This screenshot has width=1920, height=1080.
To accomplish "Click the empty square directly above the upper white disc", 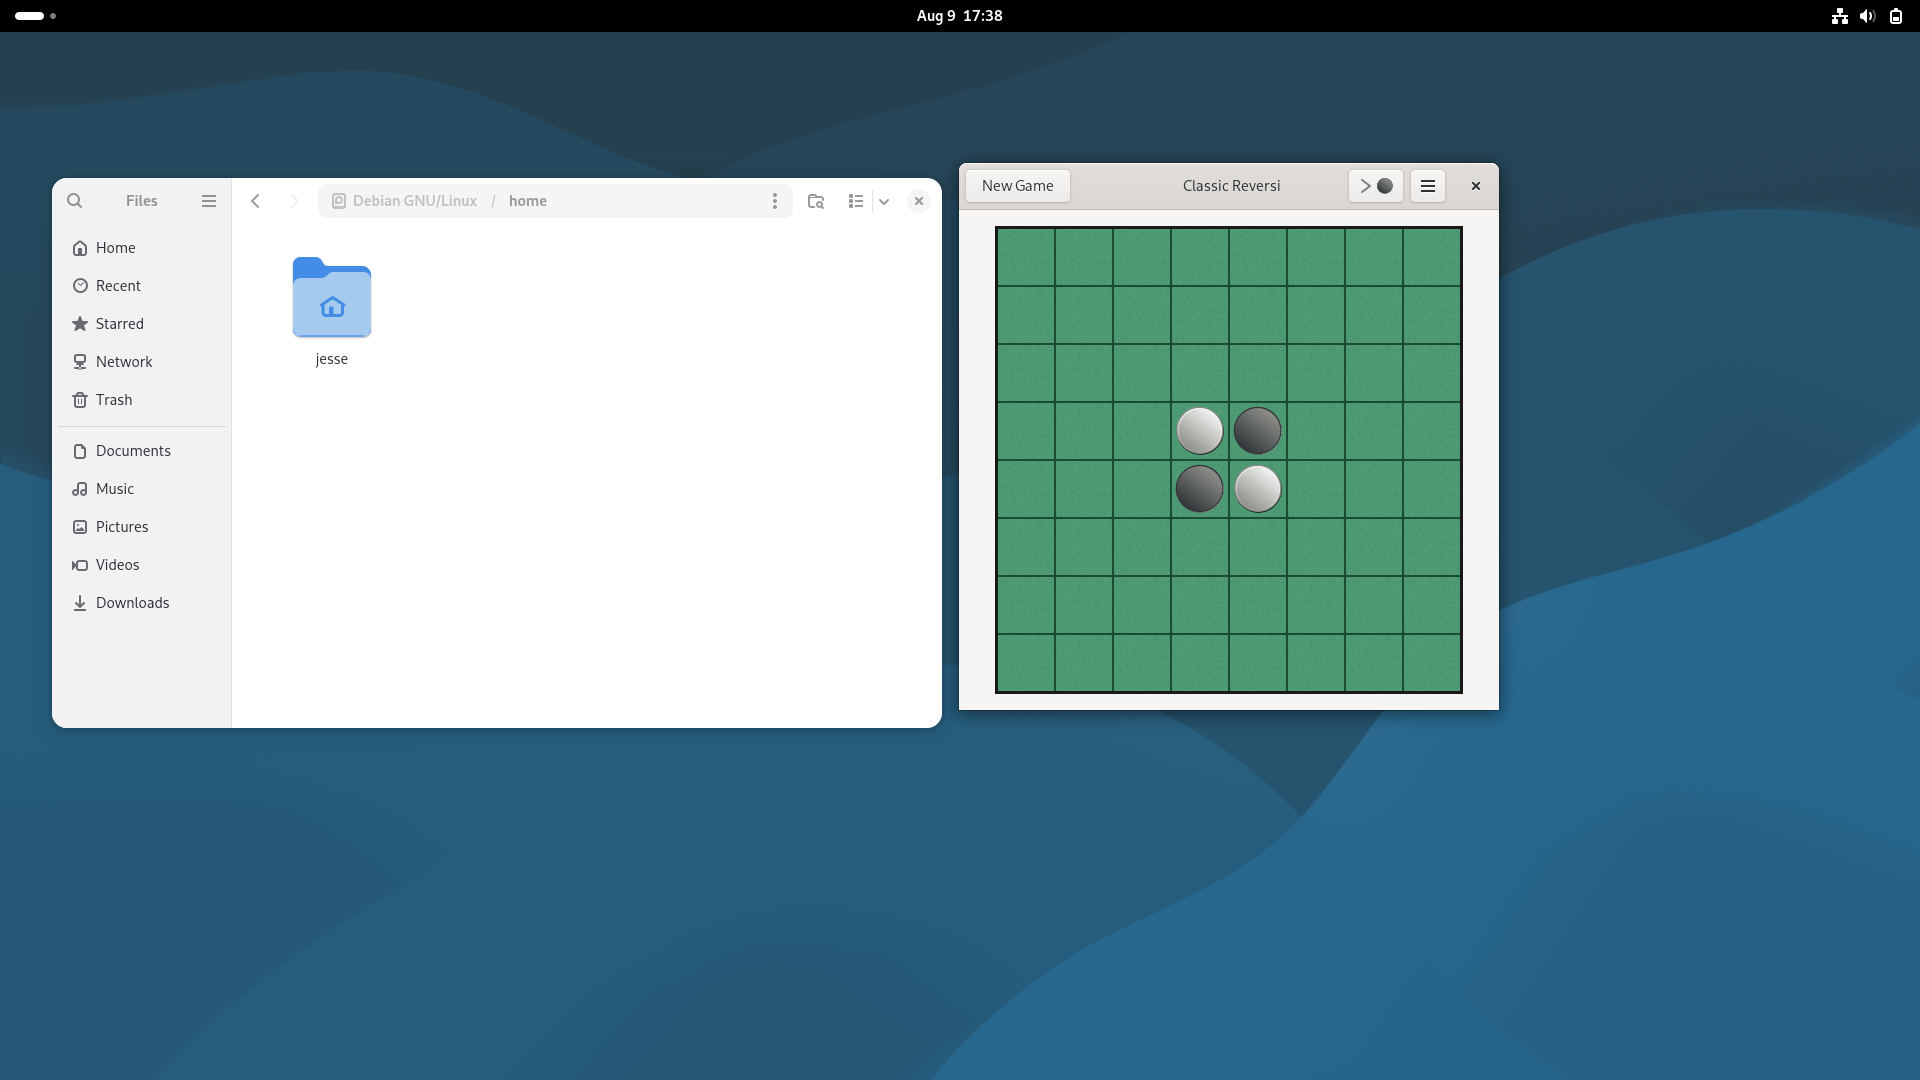I will 1200,373.
